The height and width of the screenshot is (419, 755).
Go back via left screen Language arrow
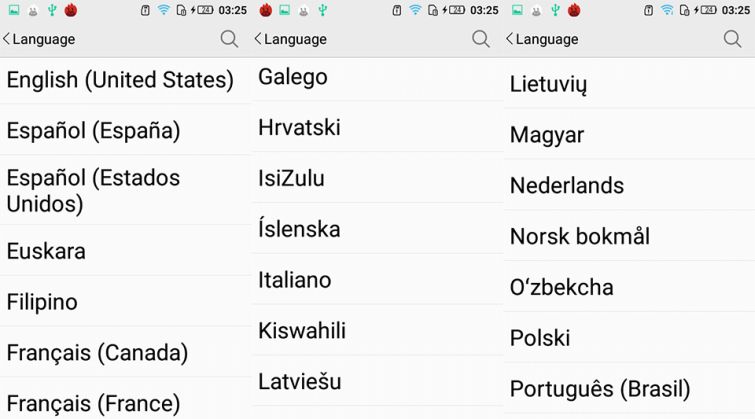tap(39, 39)
